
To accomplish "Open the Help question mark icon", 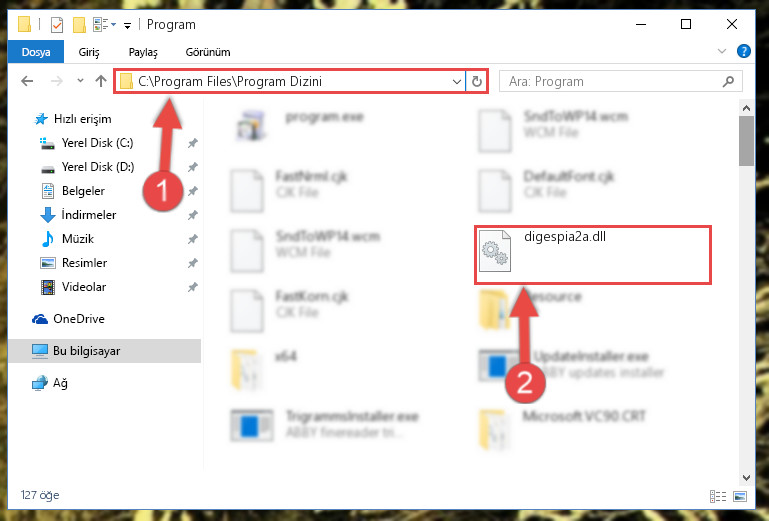I will point(743,51).
